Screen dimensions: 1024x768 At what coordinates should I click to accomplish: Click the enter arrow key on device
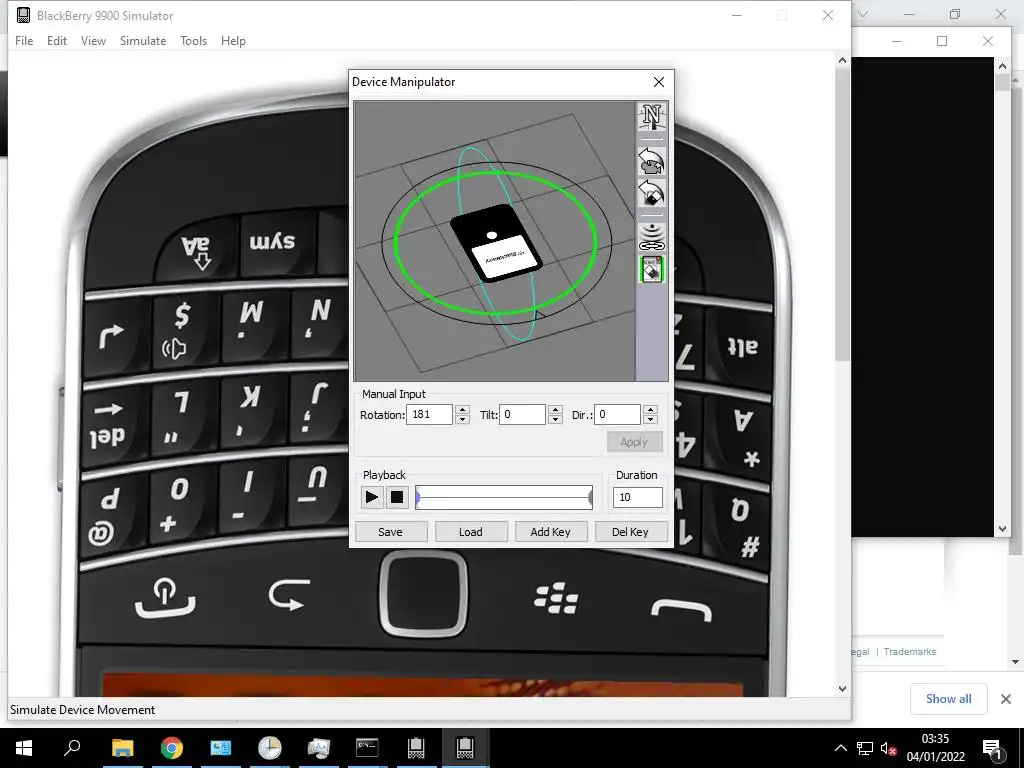112,337
